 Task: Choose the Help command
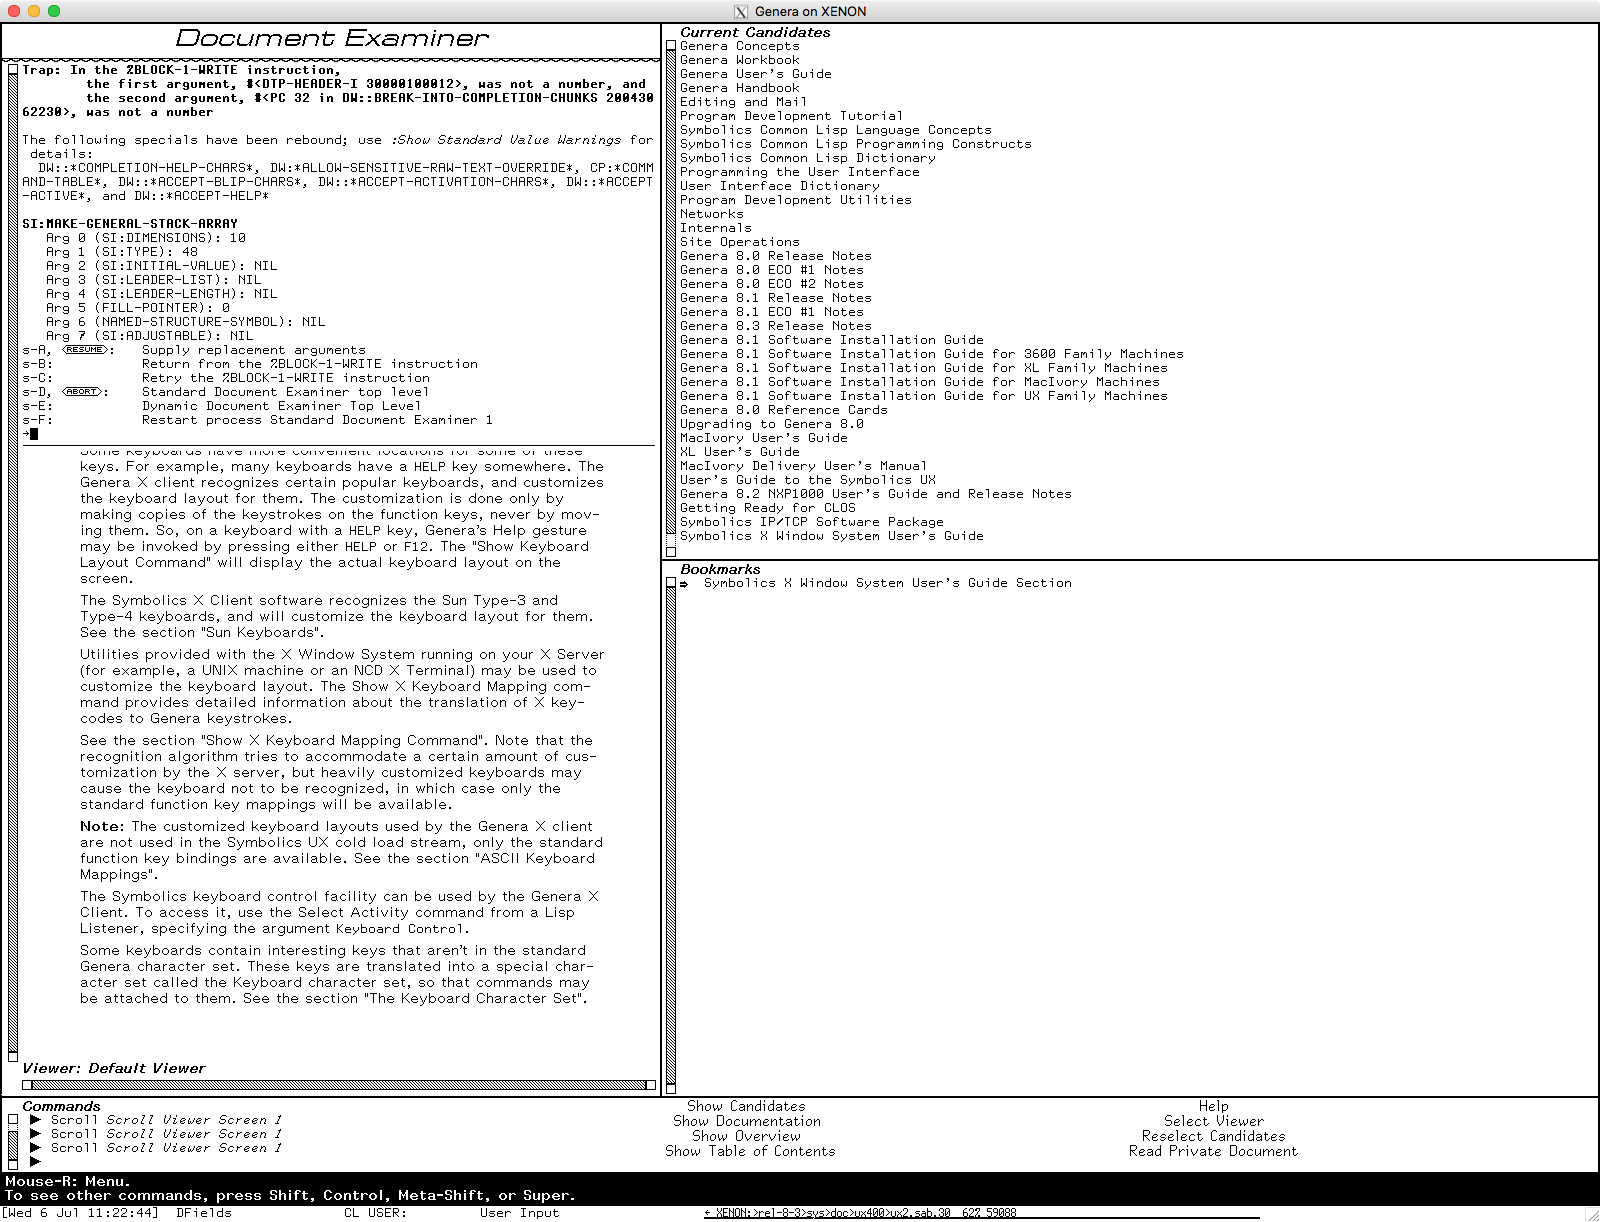[x=1213, y=1106]
